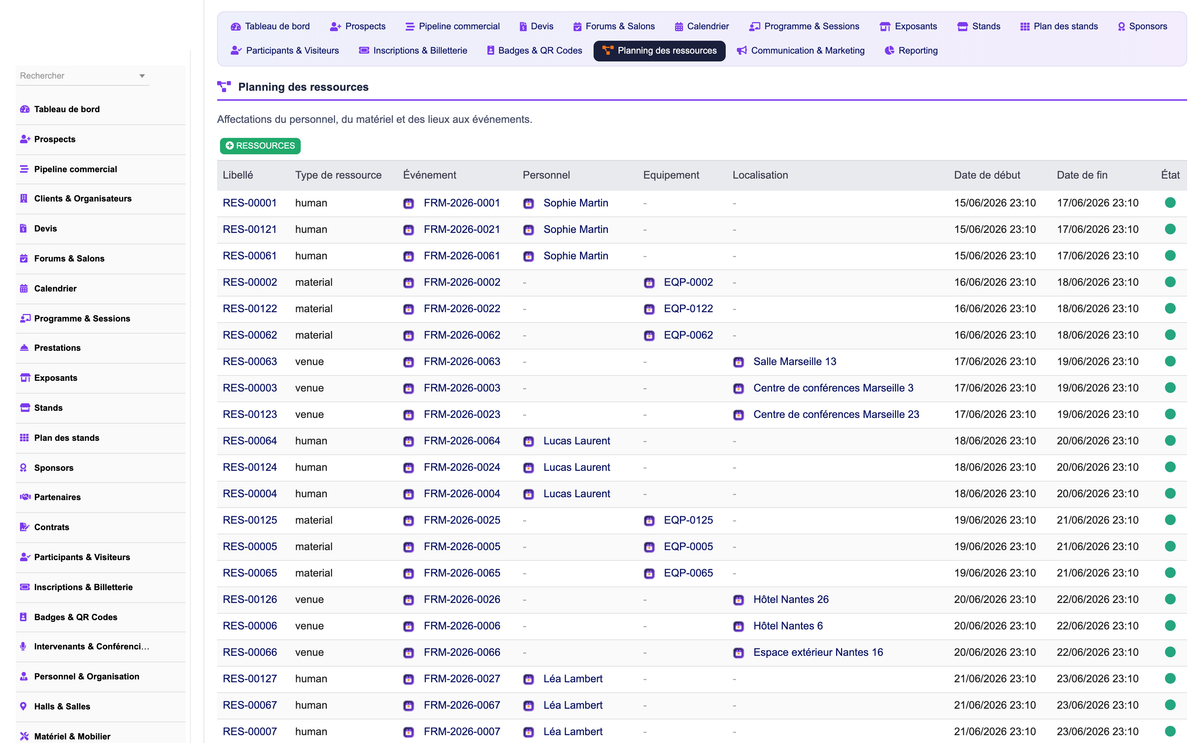Click the green state indicator for RES-00063
1200x743 pixels.
click(x=1170, y=362)
